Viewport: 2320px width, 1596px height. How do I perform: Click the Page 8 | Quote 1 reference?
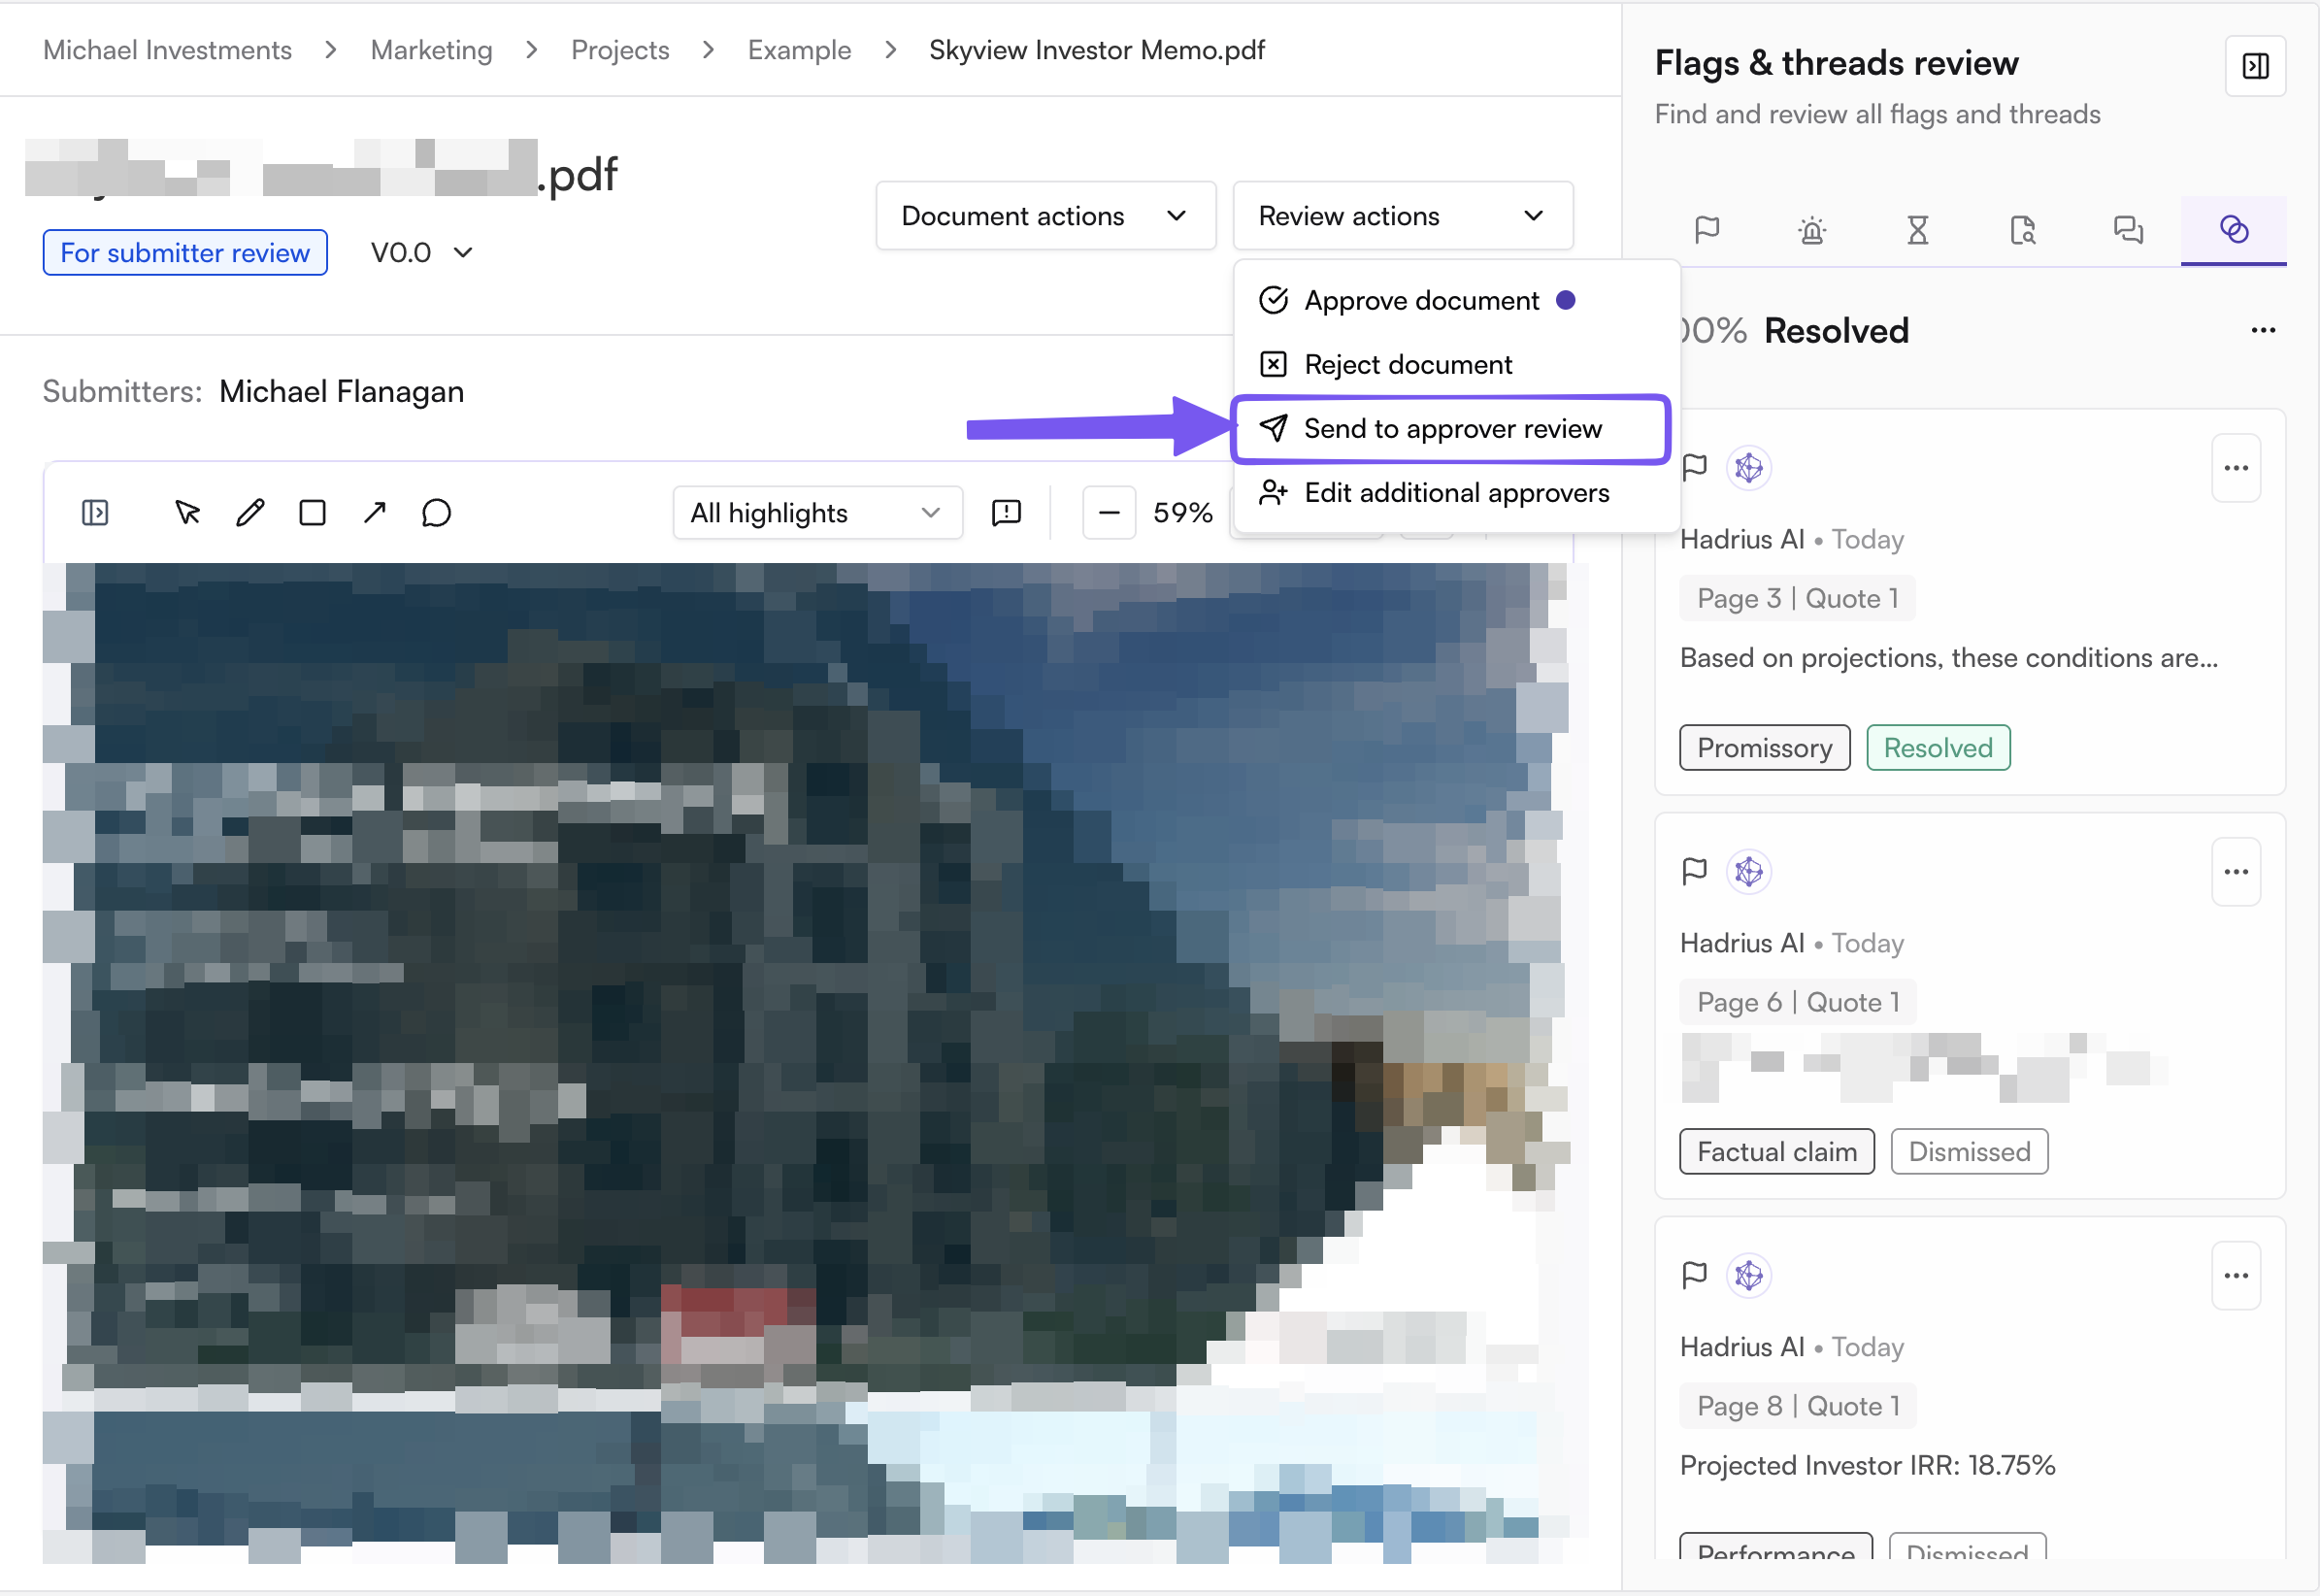tap(1797, 1407)
